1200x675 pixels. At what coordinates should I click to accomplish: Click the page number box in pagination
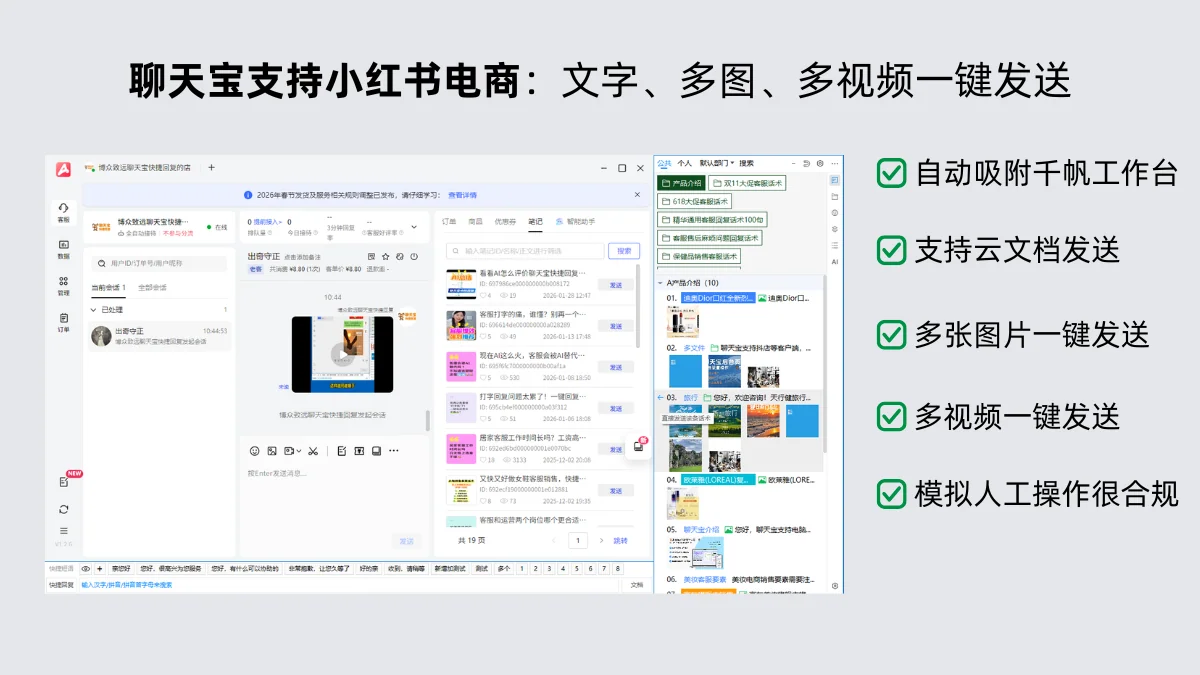[x=578, y=540]
